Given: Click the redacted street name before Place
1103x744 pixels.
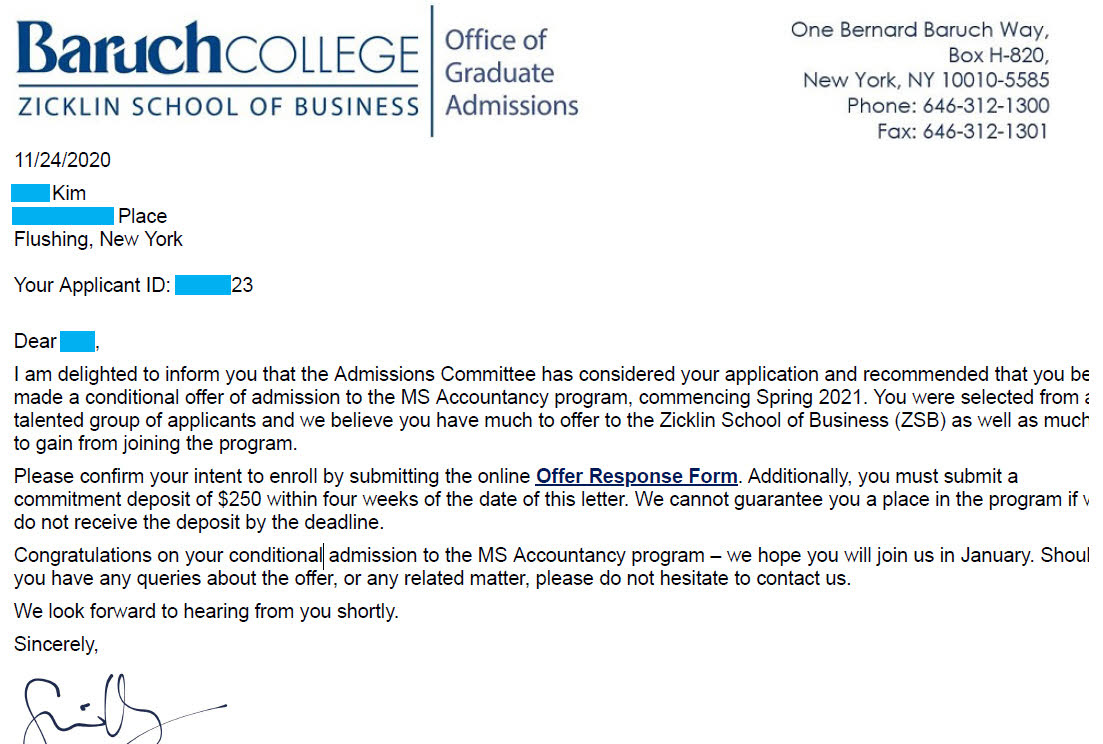Looking at the screenshot, I should pyautogui.click(x=63, y=216).
